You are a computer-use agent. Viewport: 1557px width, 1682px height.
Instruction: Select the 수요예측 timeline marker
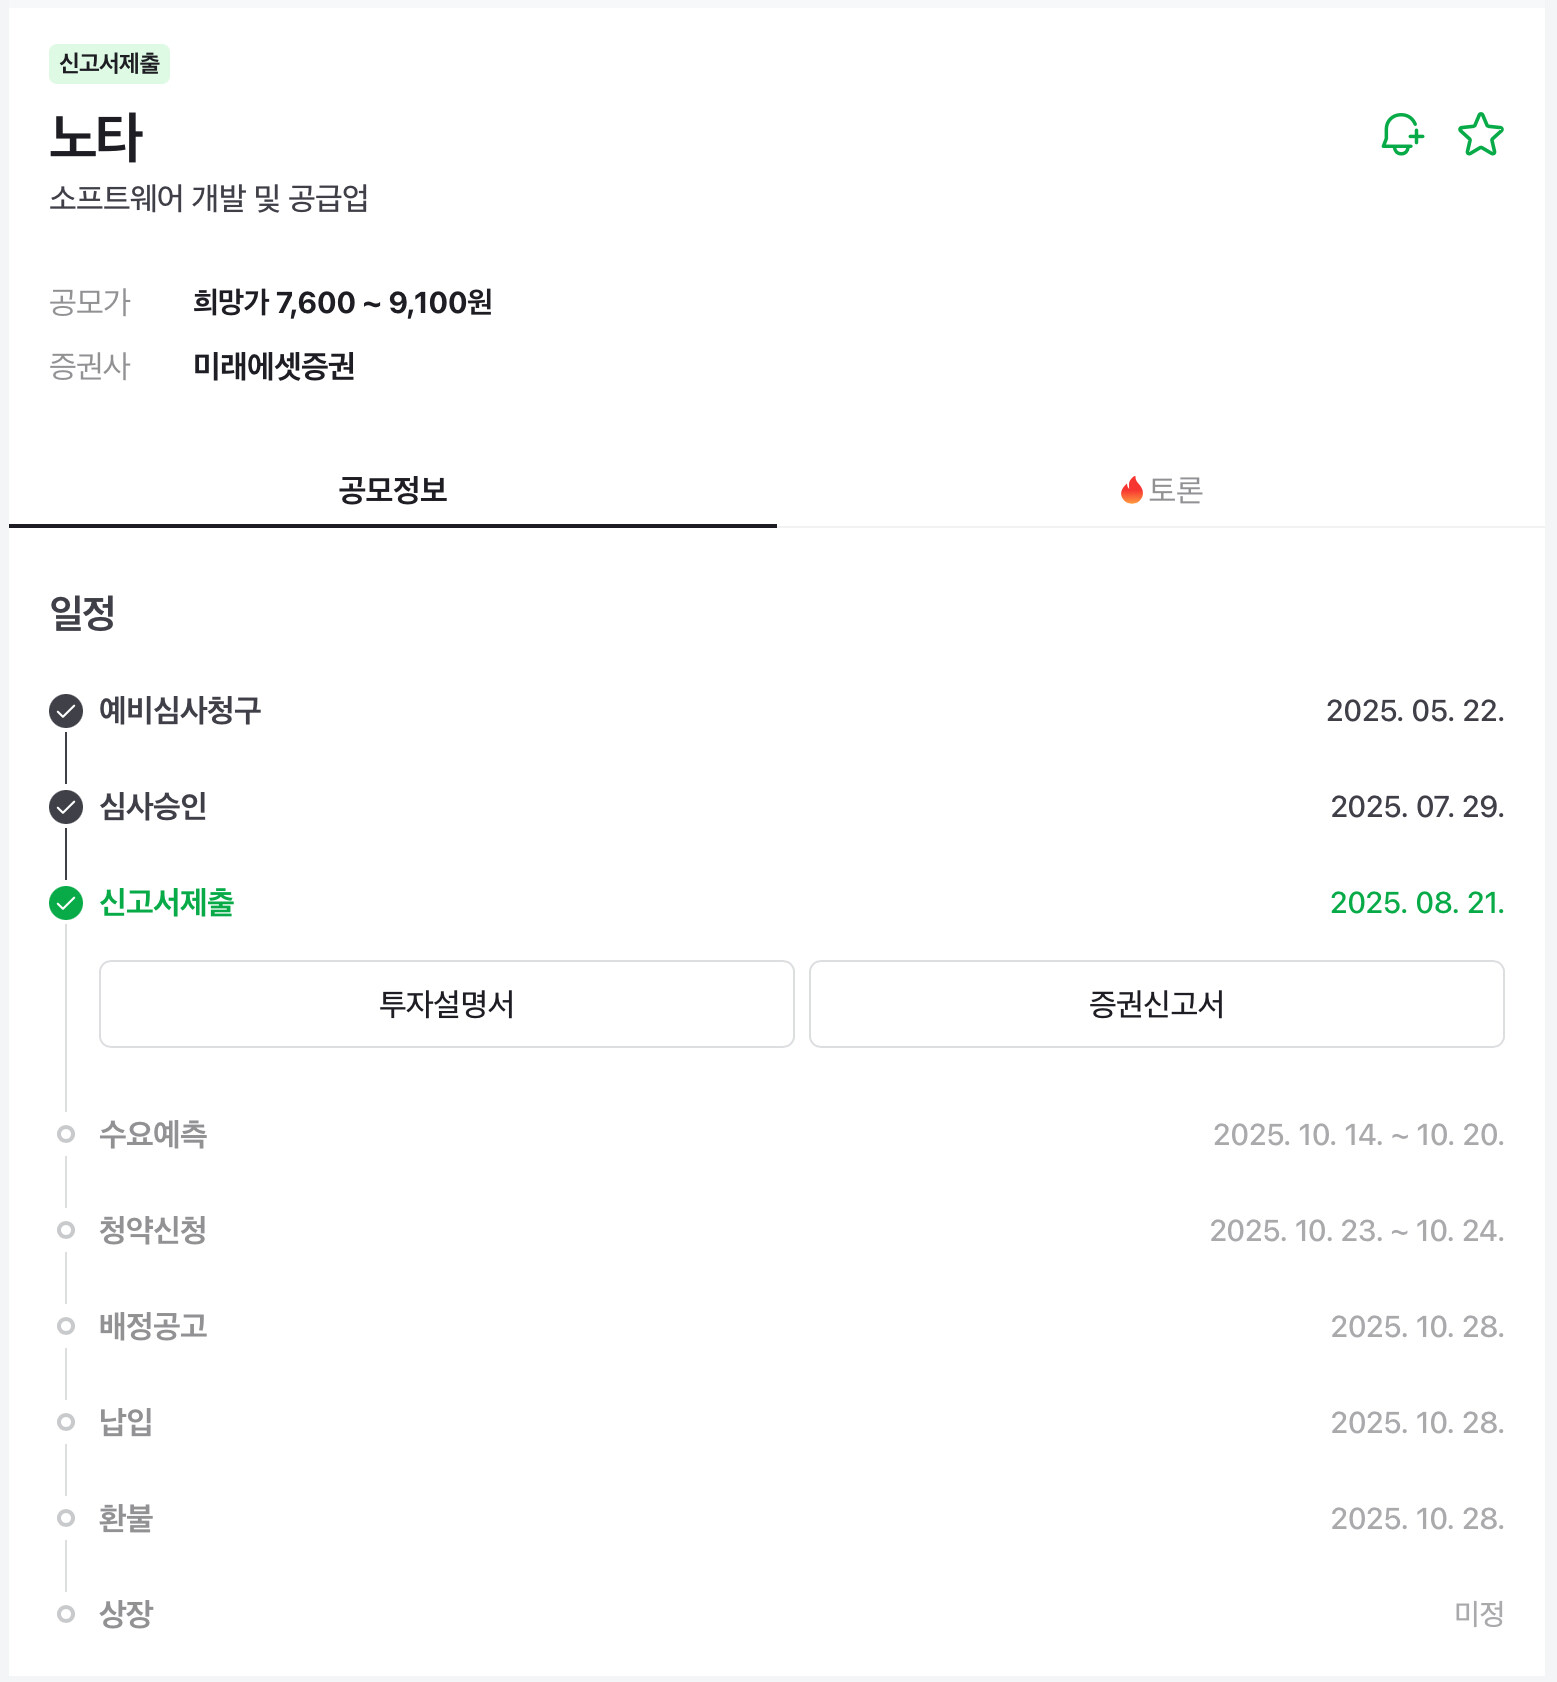coord(66,1134)
